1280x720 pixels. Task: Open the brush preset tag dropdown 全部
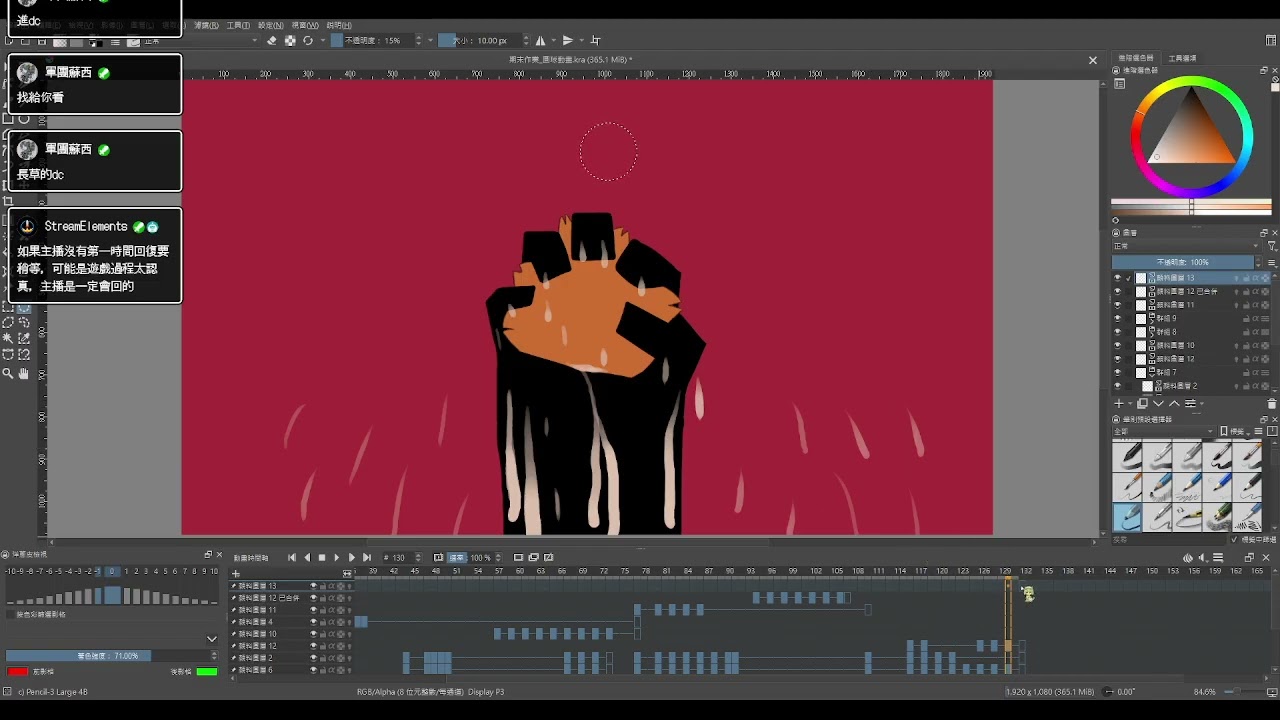[1165, 431]
